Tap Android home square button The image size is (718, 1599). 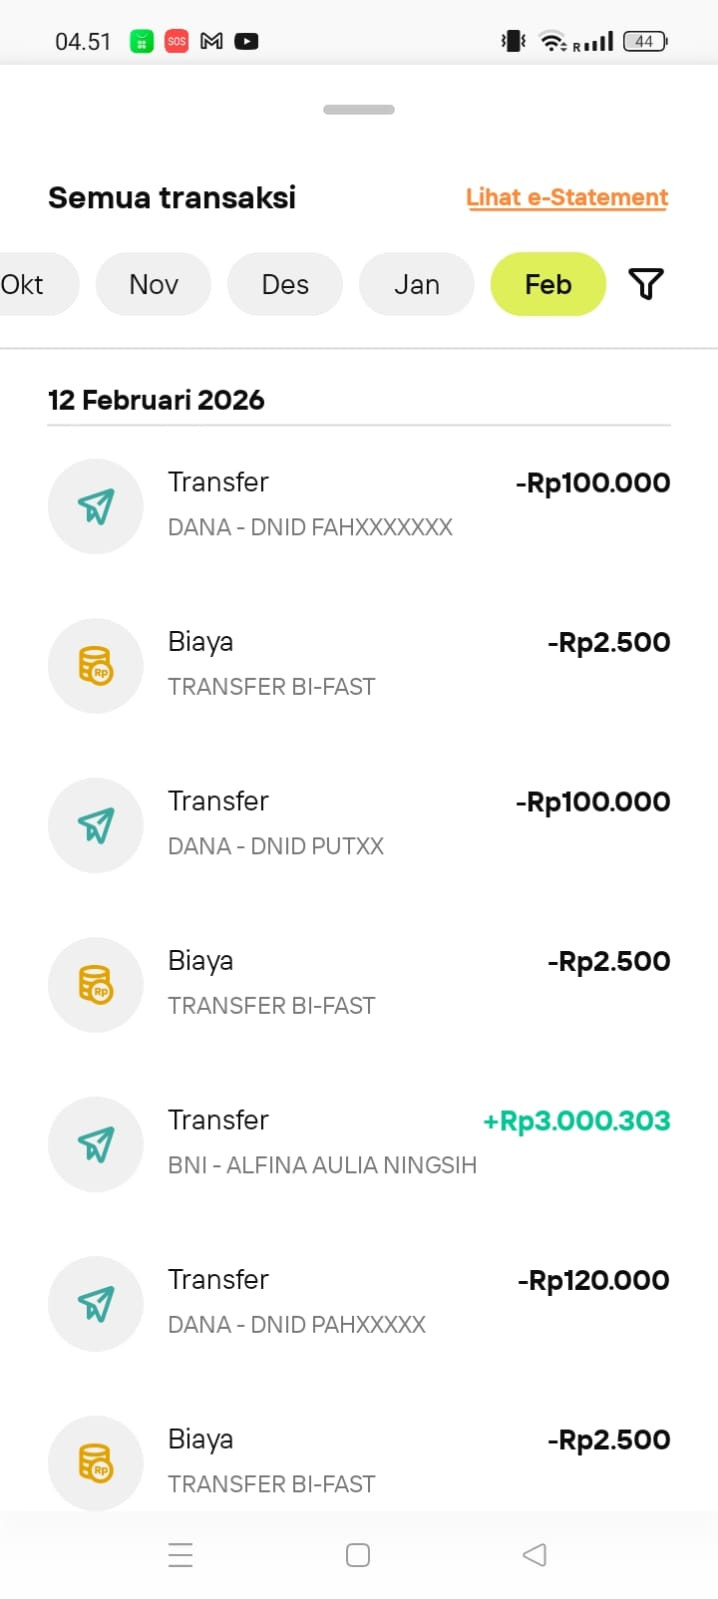click(x=358, y=1554)
